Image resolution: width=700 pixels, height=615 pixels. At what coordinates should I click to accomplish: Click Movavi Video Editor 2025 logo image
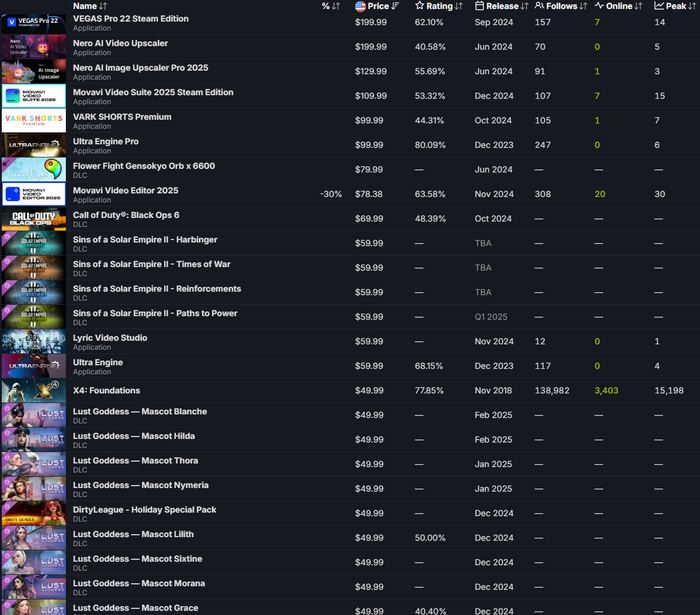pos(34,194)
